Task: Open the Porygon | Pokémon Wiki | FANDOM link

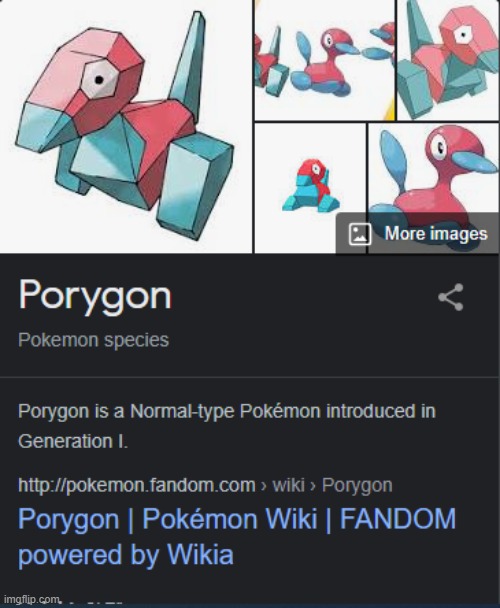Action: pyautogui.click(x=237, y=519)
